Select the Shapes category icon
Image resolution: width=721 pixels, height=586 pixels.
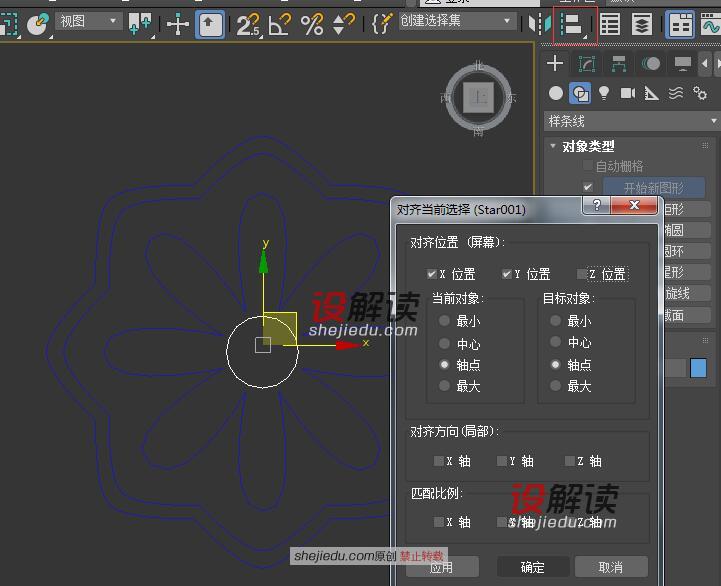[579, 93]
